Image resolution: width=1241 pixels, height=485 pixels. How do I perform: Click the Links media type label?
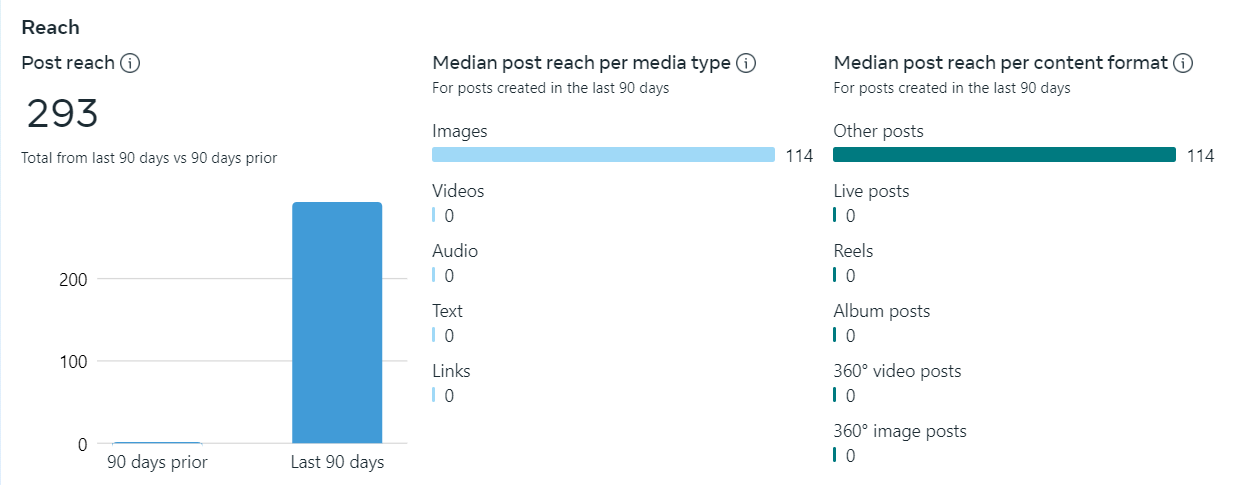451,371
